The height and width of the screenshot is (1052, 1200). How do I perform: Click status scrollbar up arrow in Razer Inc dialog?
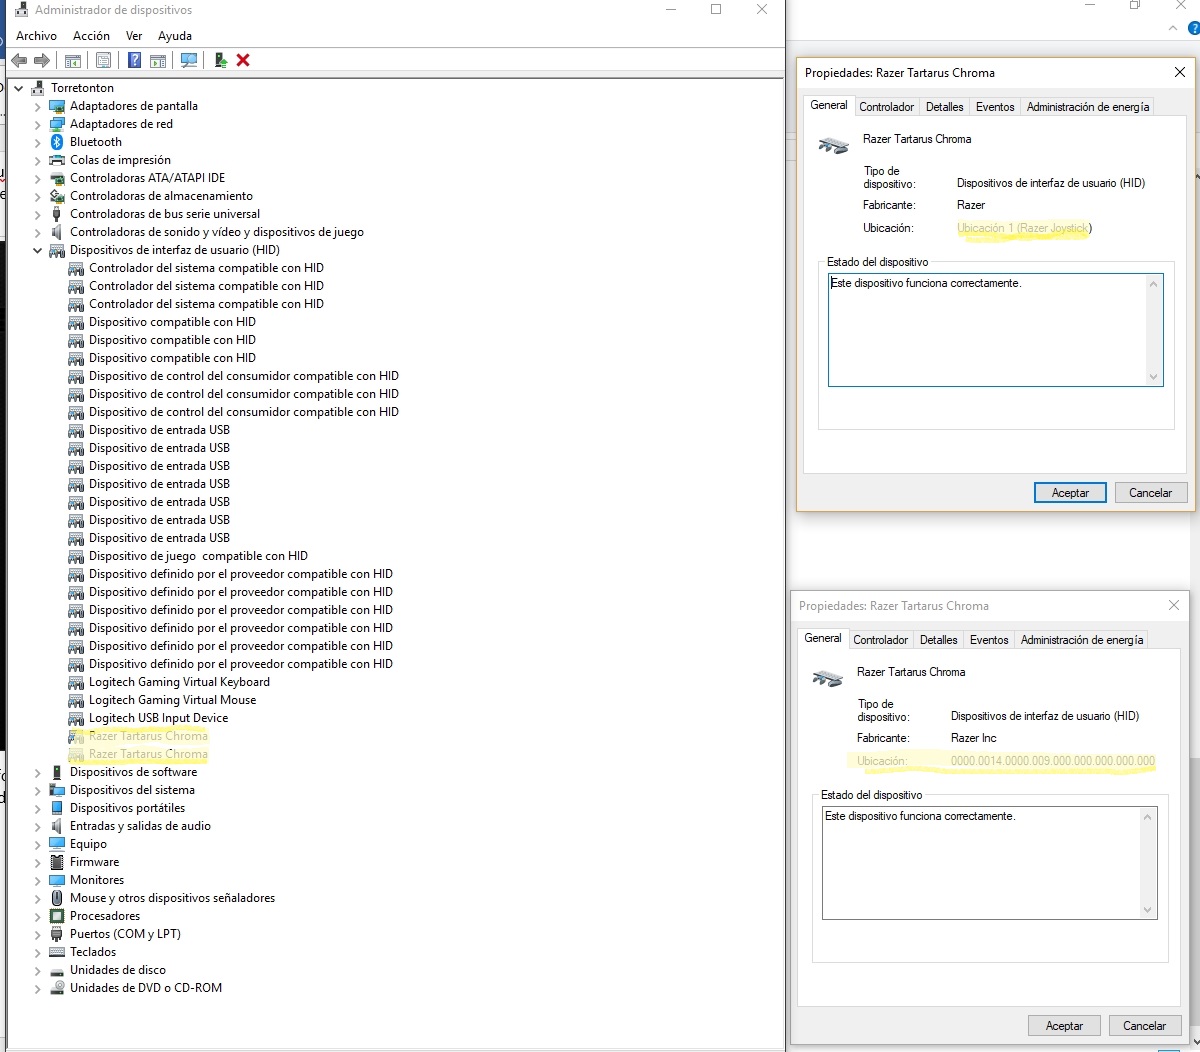pos(1147,817)
